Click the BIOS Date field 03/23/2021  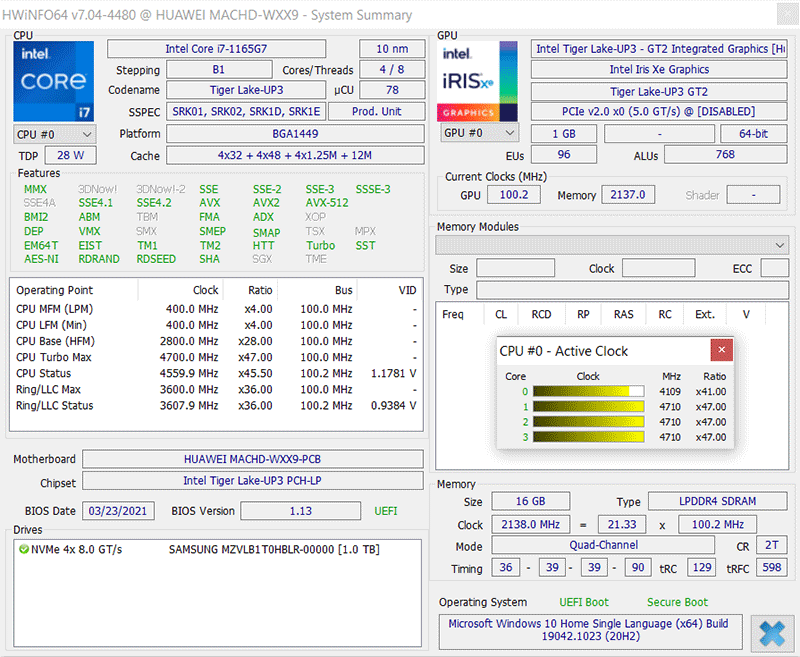click(118, 510)
